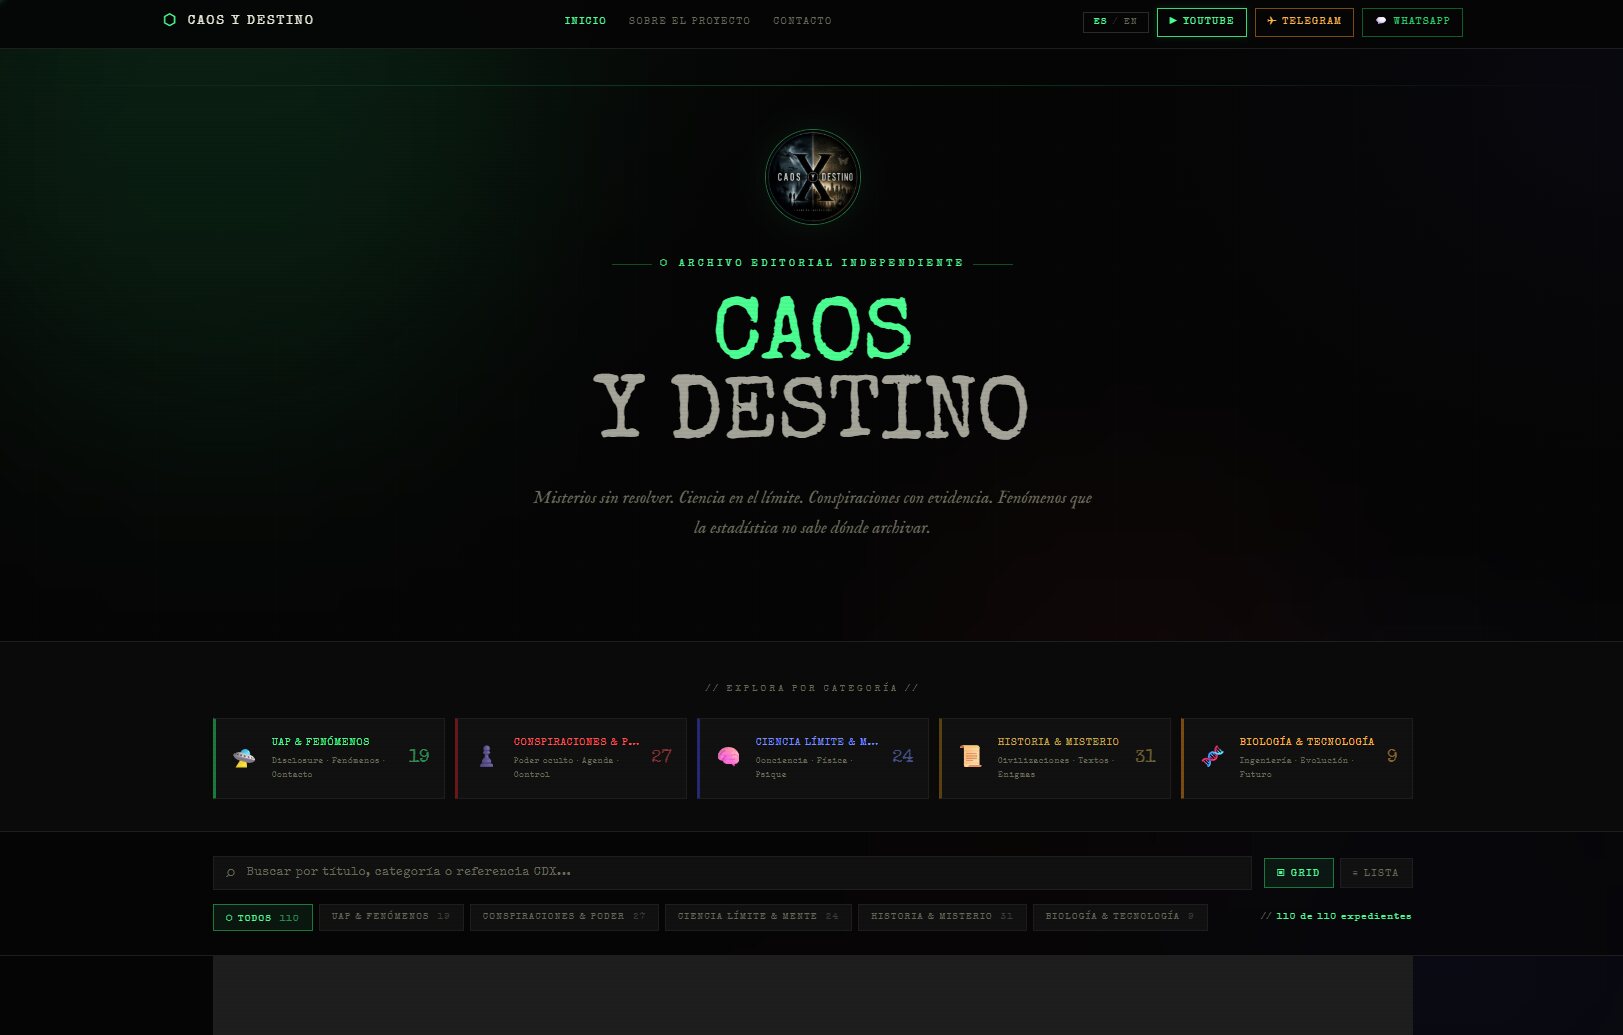This screenshot has width=1623, height=1035.
Task: Open the Ciencia Límite & M... category card title
Action: tap(817, 742)
